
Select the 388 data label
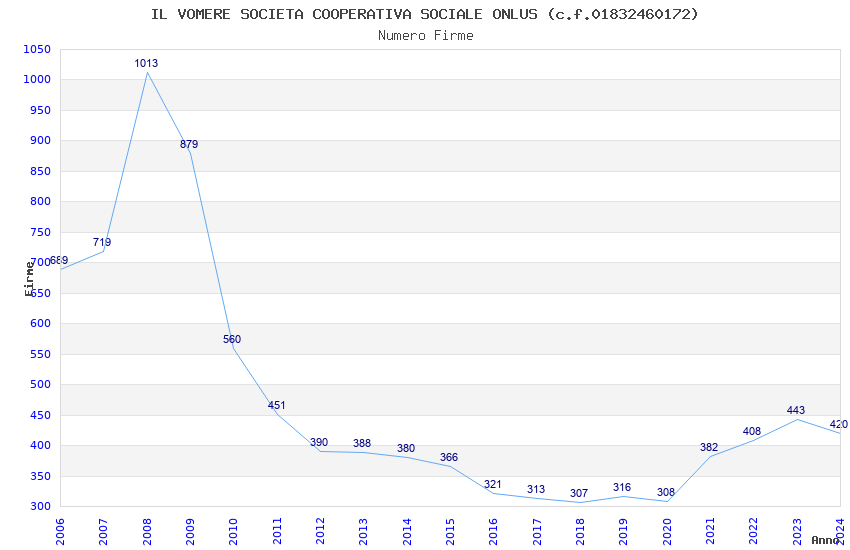362,443
